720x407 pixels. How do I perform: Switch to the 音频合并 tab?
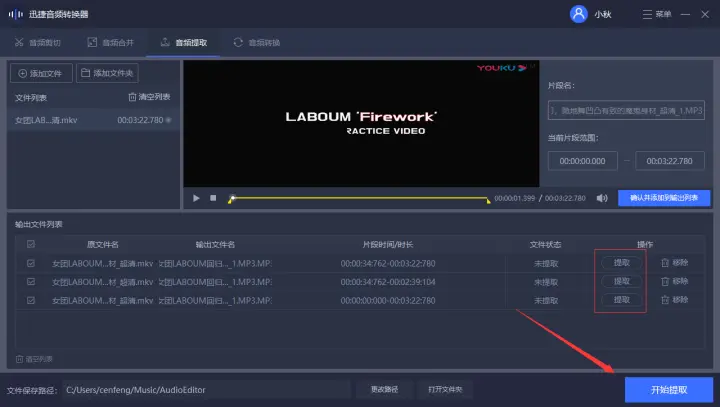(x=111, y=42)
